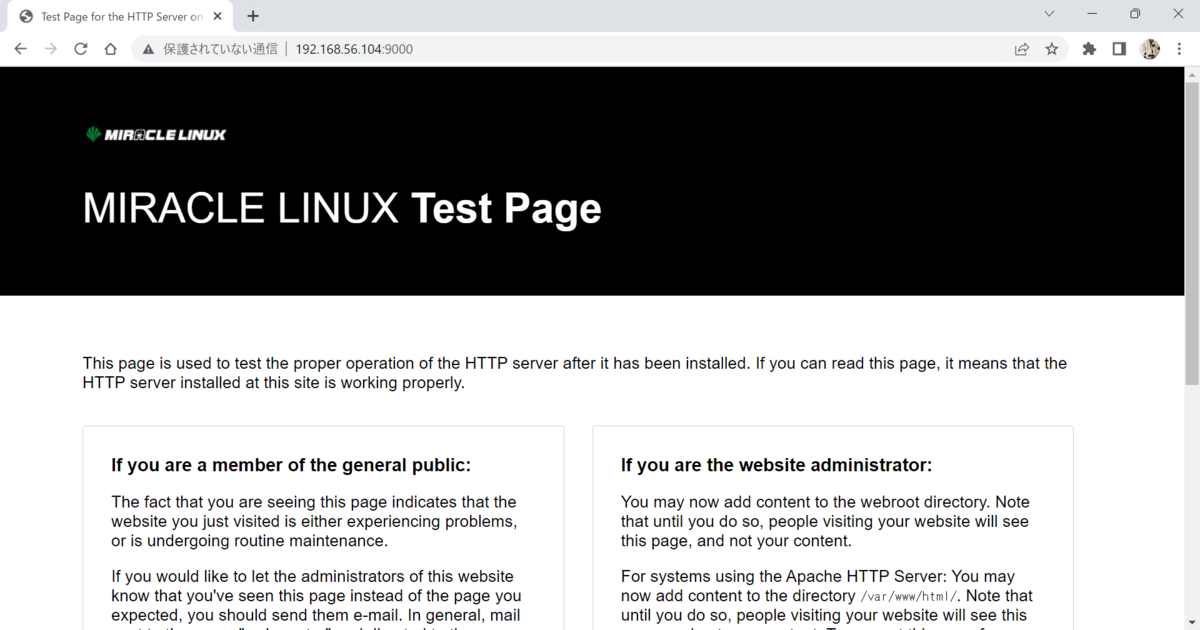Reload the current page
1200x630 pixels.
click(x=81, y=48)
